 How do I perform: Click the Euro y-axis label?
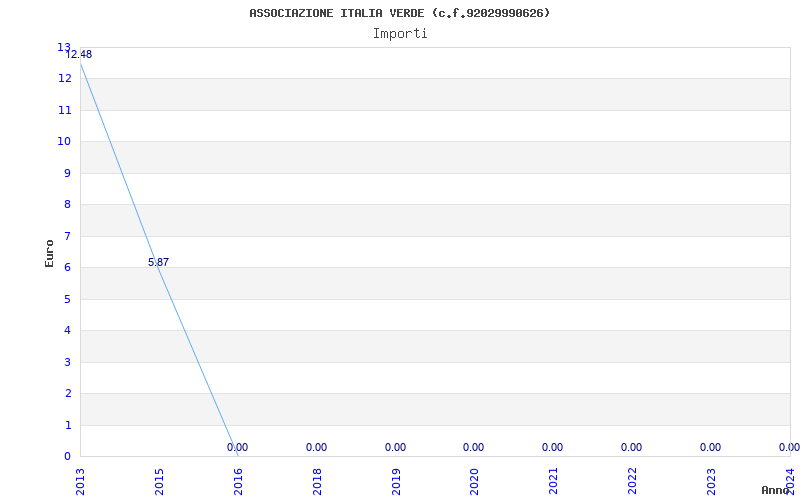49,254
